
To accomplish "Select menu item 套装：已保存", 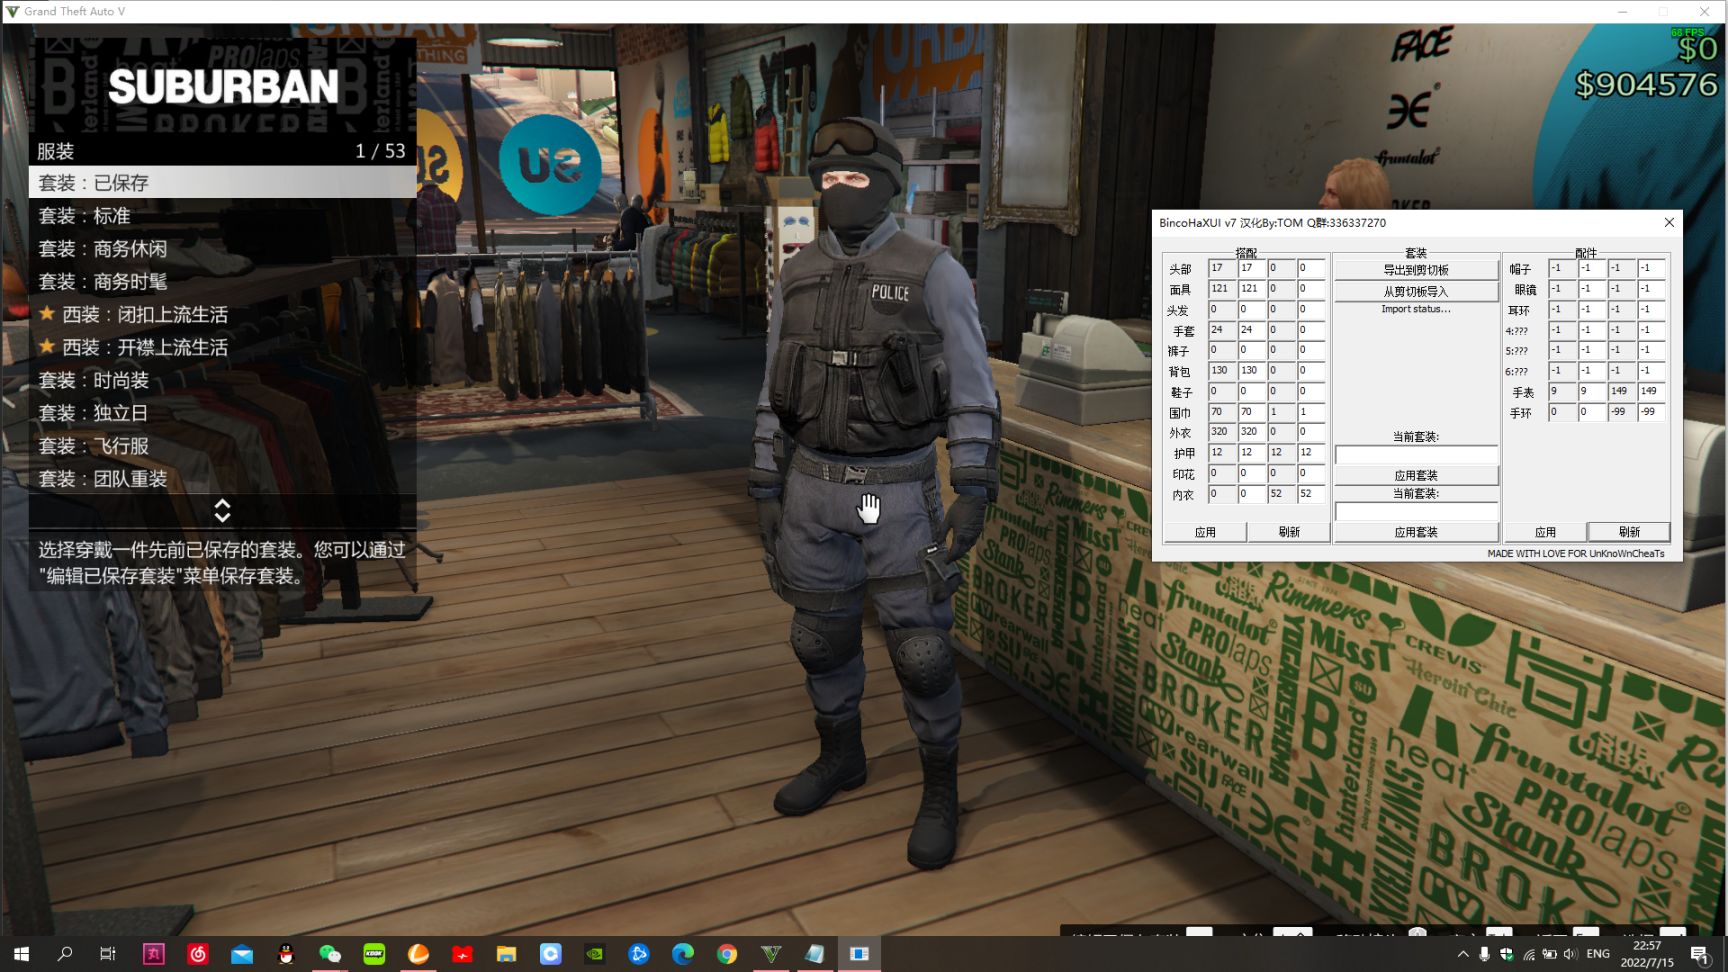I will point(222,182).
